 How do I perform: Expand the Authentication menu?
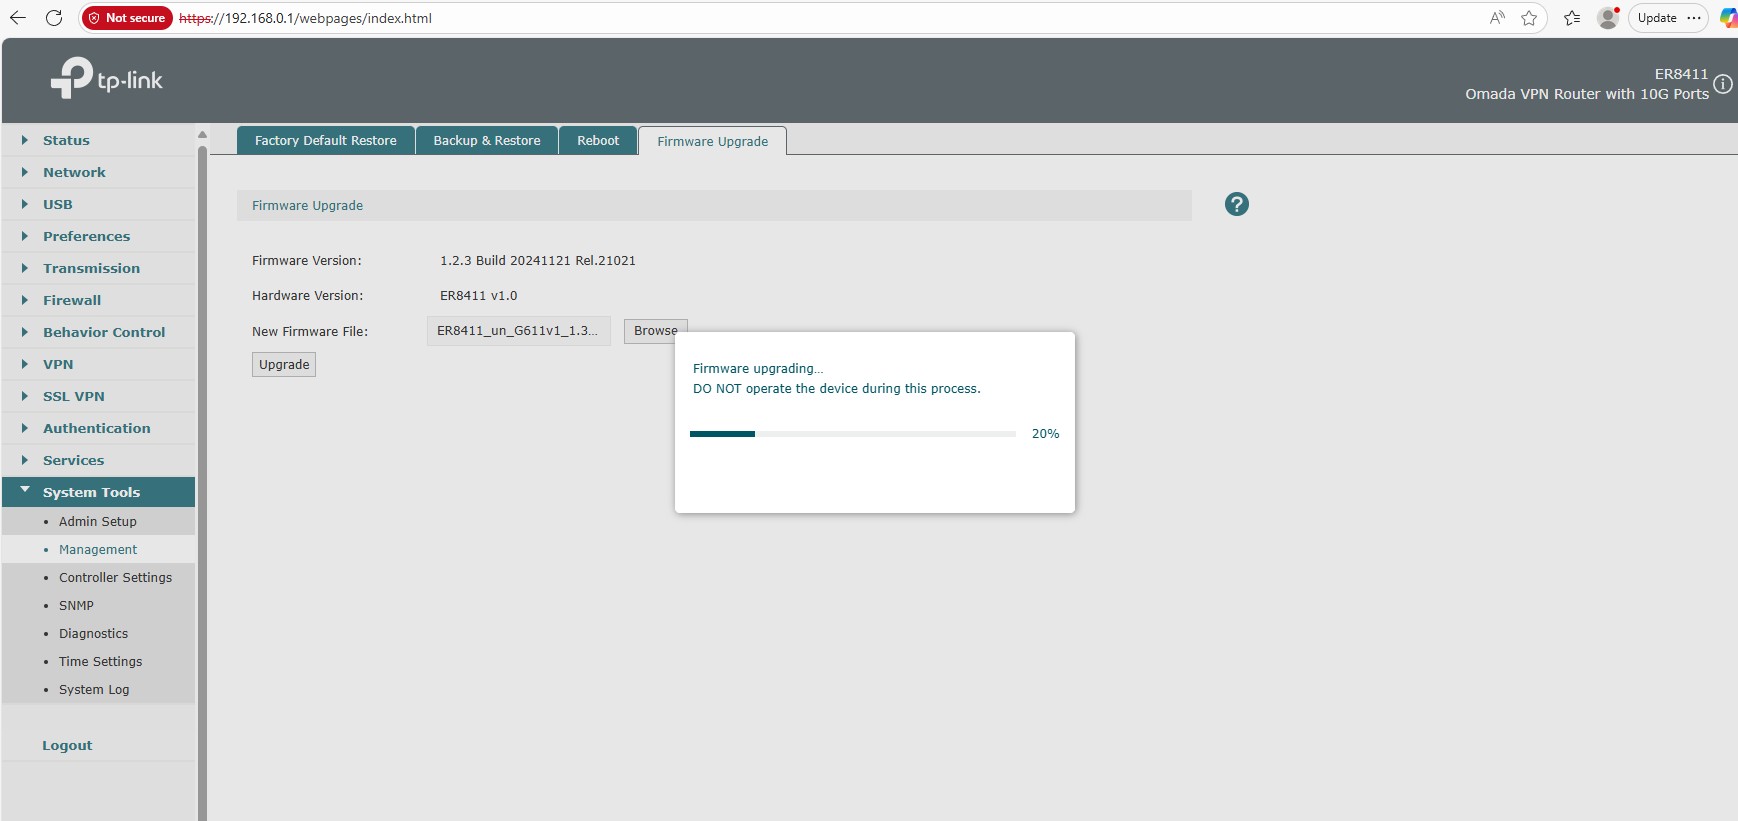click(x=98, y=428)
